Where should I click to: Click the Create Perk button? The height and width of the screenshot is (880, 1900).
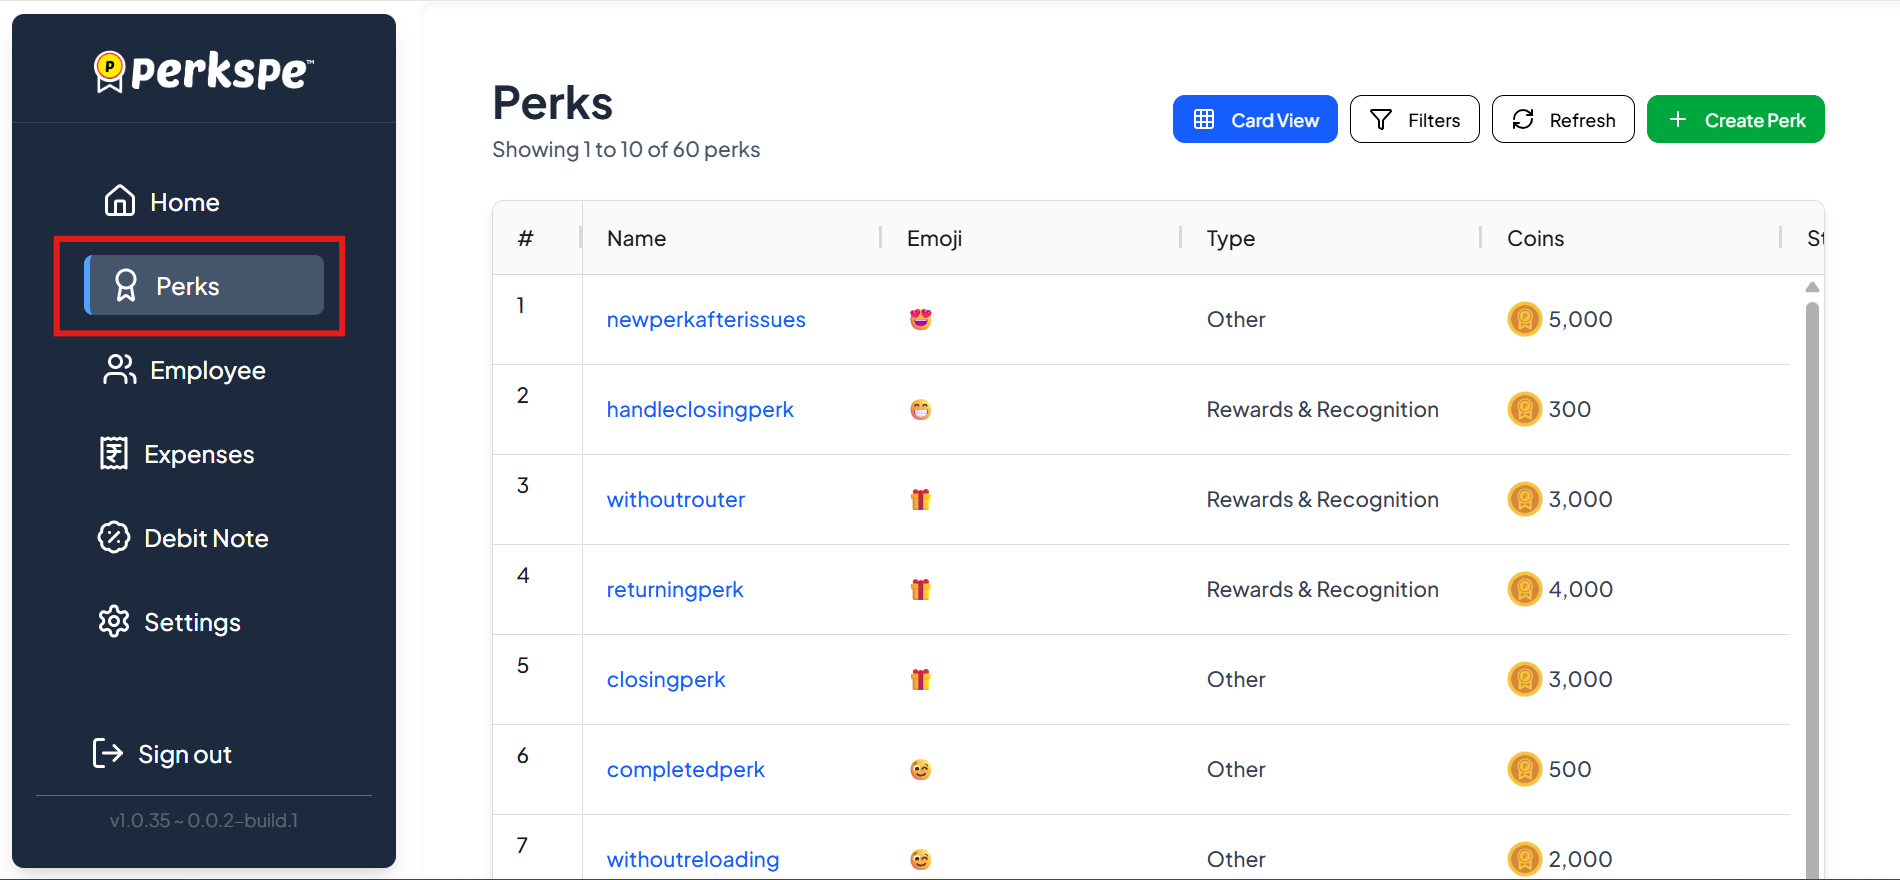pos(1735,120)
